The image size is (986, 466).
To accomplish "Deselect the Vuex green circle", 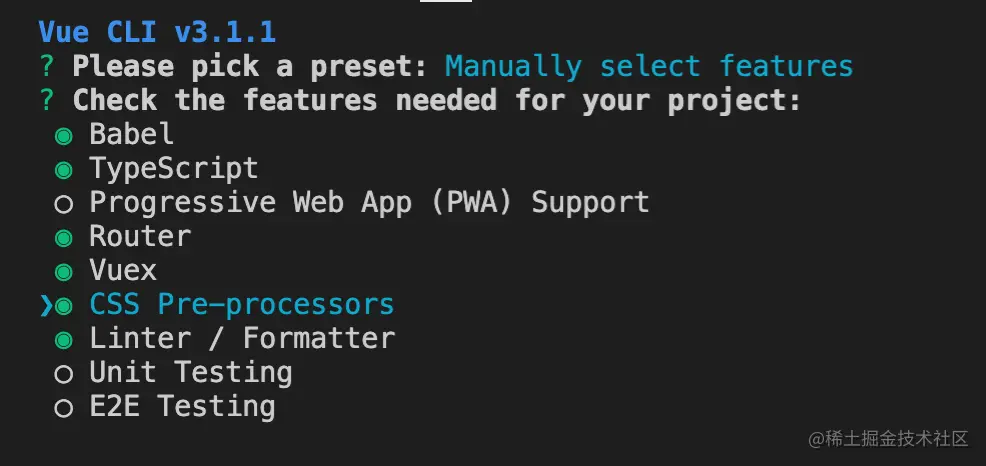I will tap(64, 272).
